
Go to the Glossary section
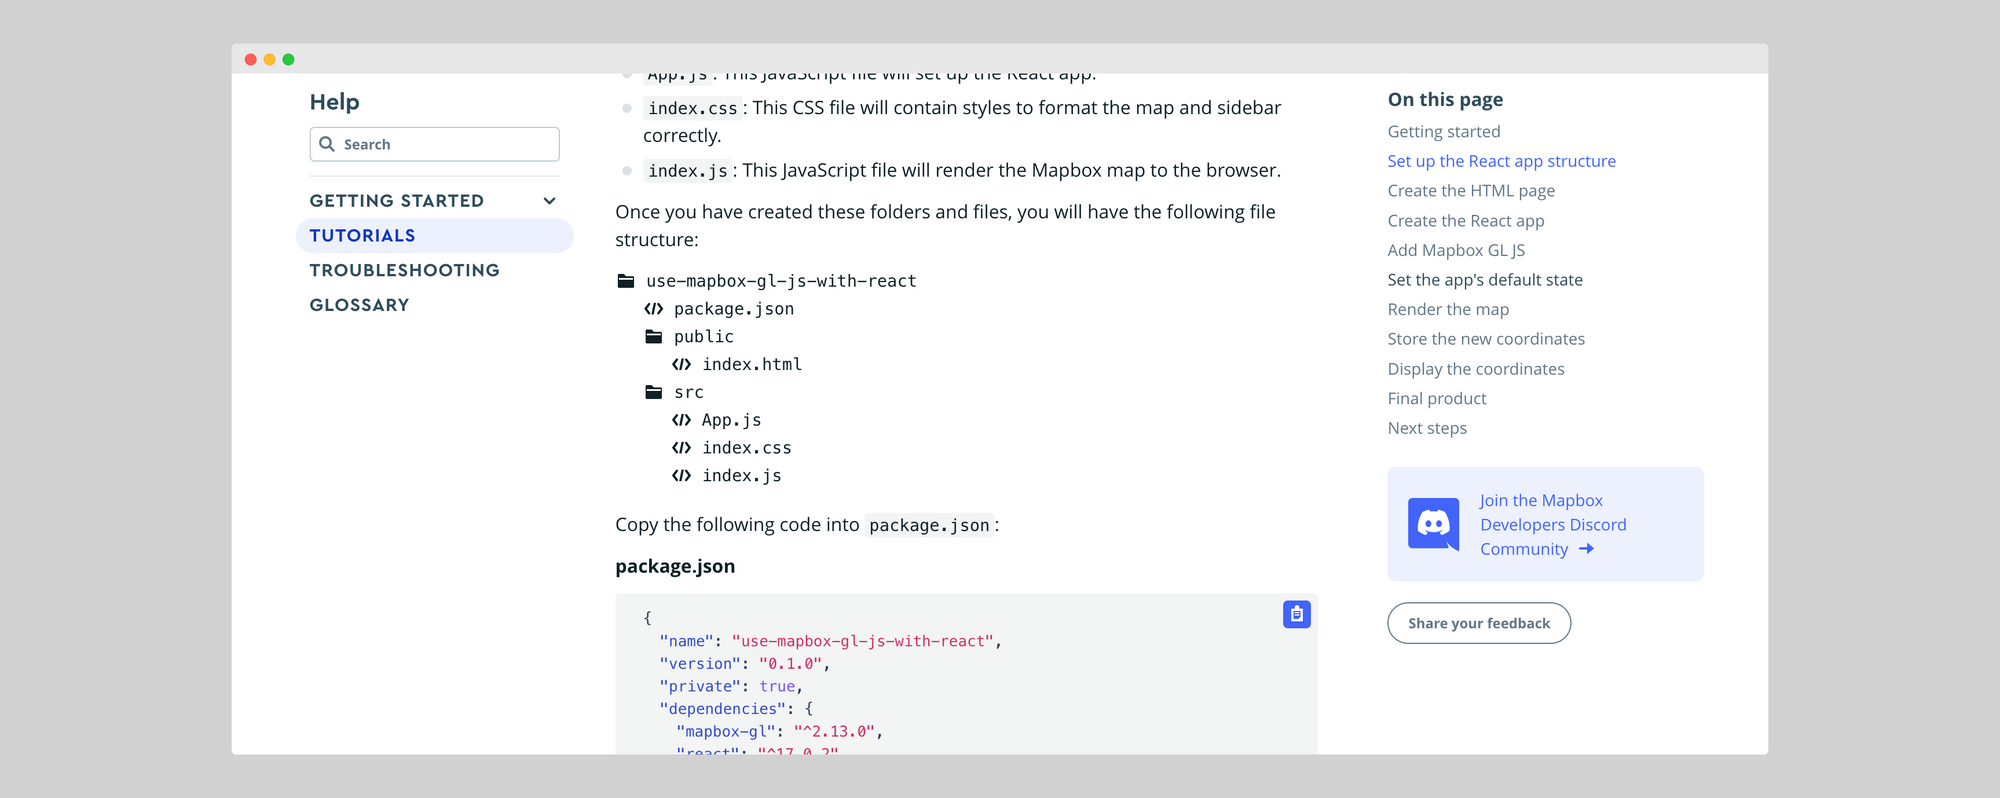coord(359,305)
